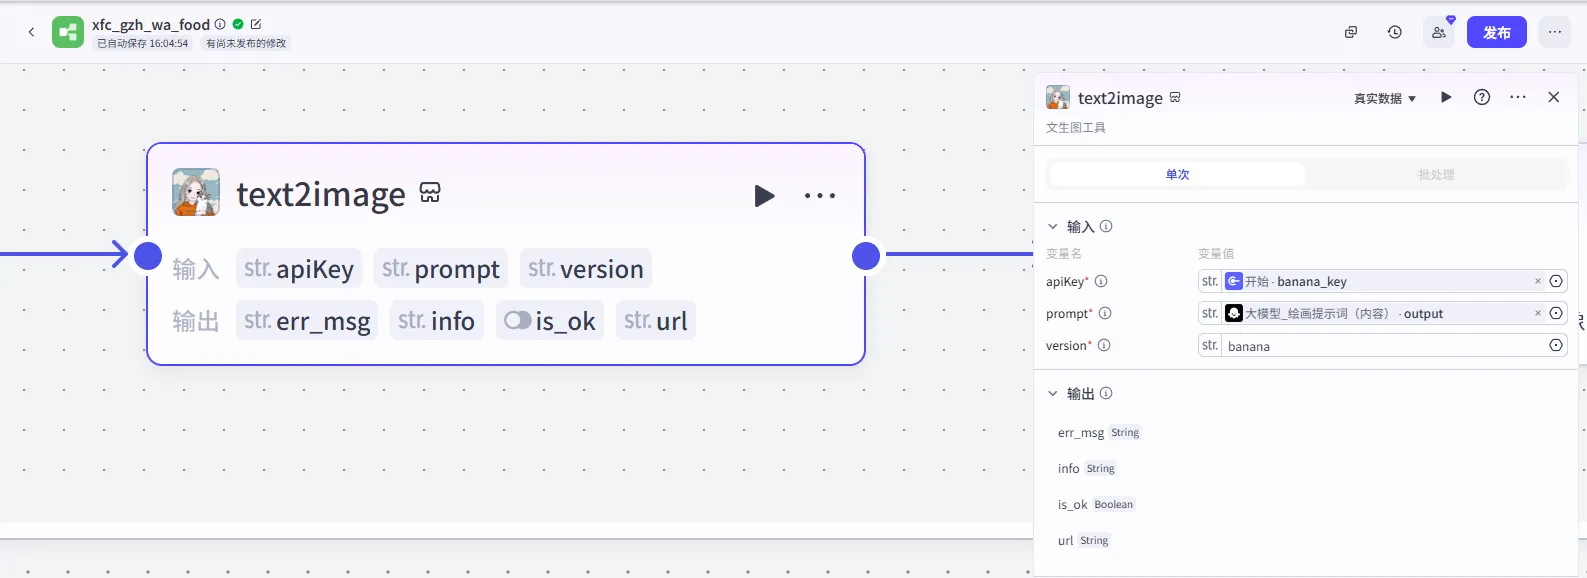1587x578 pixels.
Task: Open prompt str type selector
Action: (1210, 313)
